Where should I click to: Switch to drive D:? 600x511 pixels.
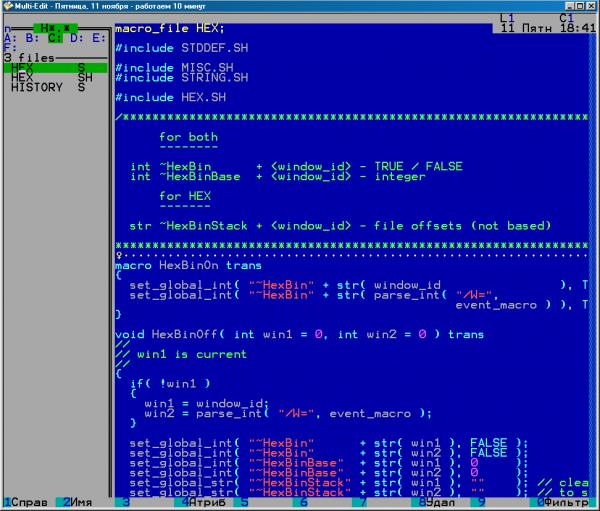click(x=76, y=38)
